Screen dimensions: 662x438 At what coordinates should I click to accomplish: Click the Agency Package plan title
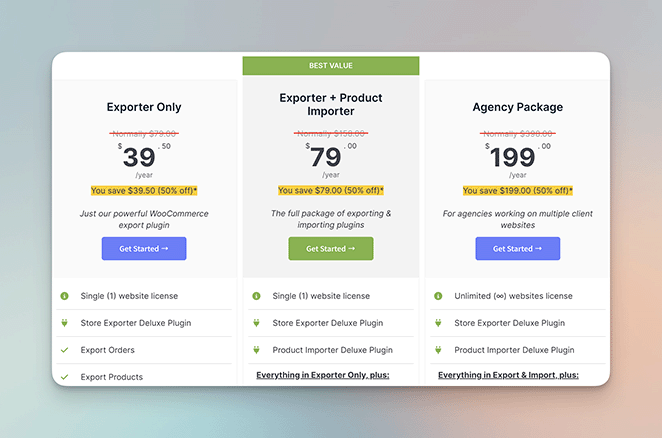[517, 107]
